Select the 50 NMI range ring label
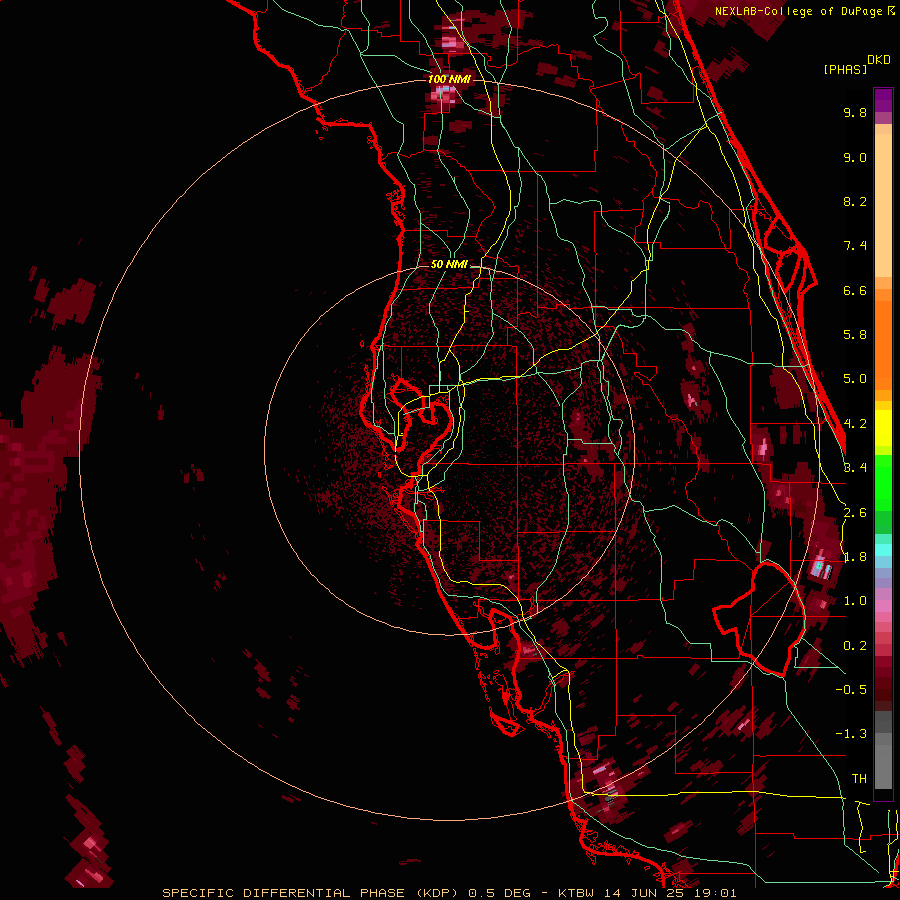The width and height of the screenshot is (900, 900). coord(449,264)
